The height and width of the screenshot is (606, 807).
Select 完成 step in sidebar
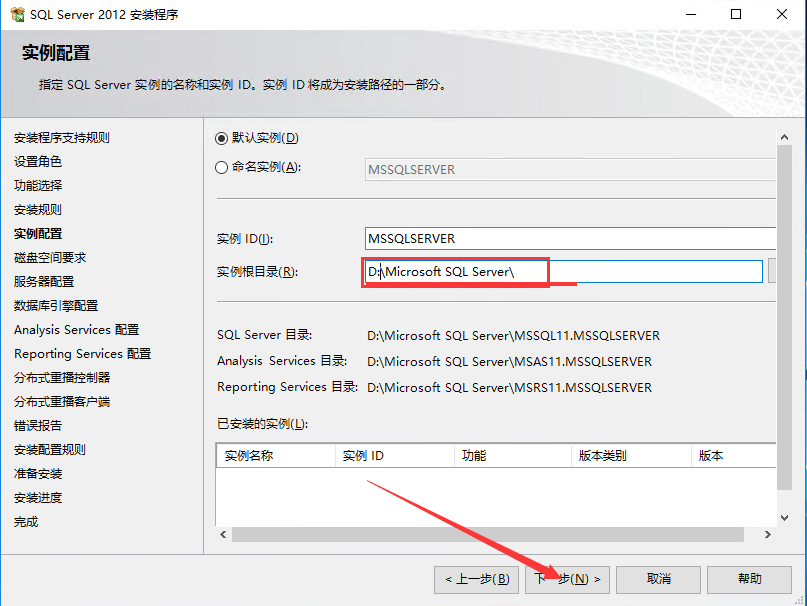(26, 522)
